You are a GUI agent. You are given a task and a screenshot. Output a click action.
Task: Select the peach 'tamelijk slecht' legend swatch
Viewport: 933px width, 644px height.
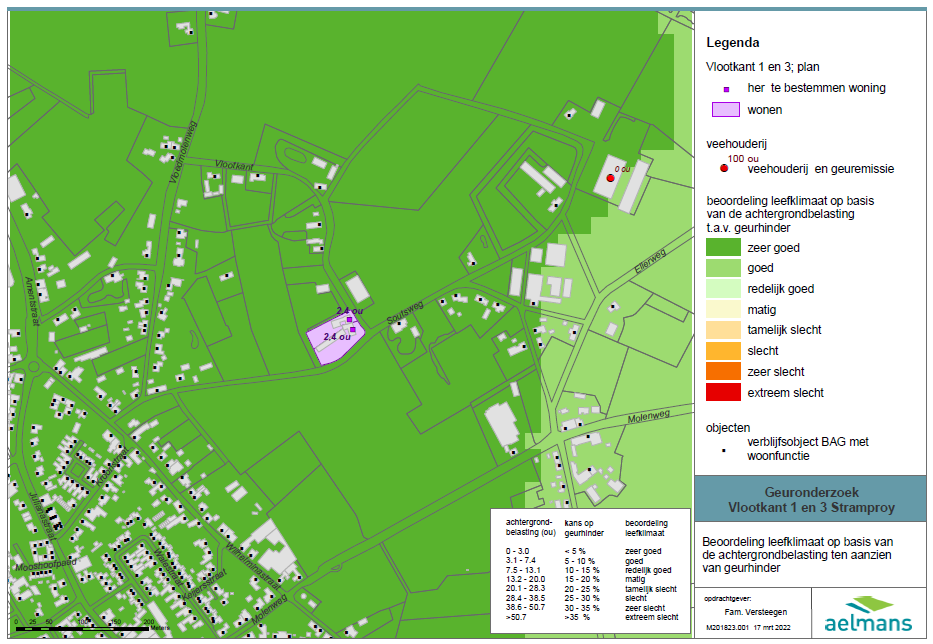tap(723, 330)
